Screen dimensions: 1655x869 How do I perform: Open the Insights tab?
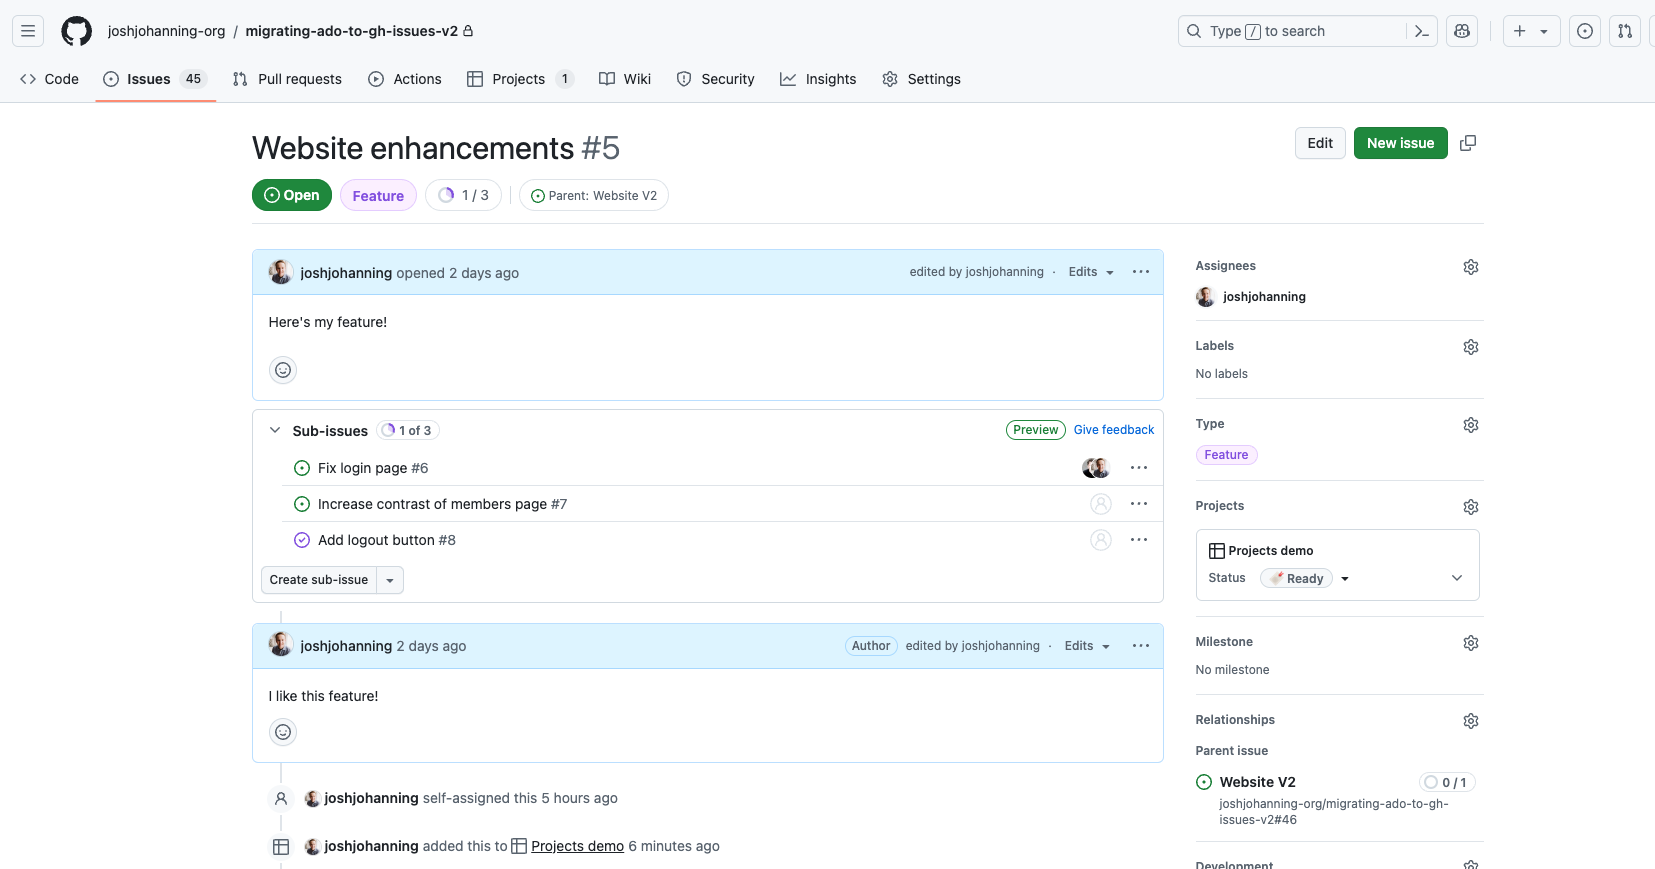(818, 79)
